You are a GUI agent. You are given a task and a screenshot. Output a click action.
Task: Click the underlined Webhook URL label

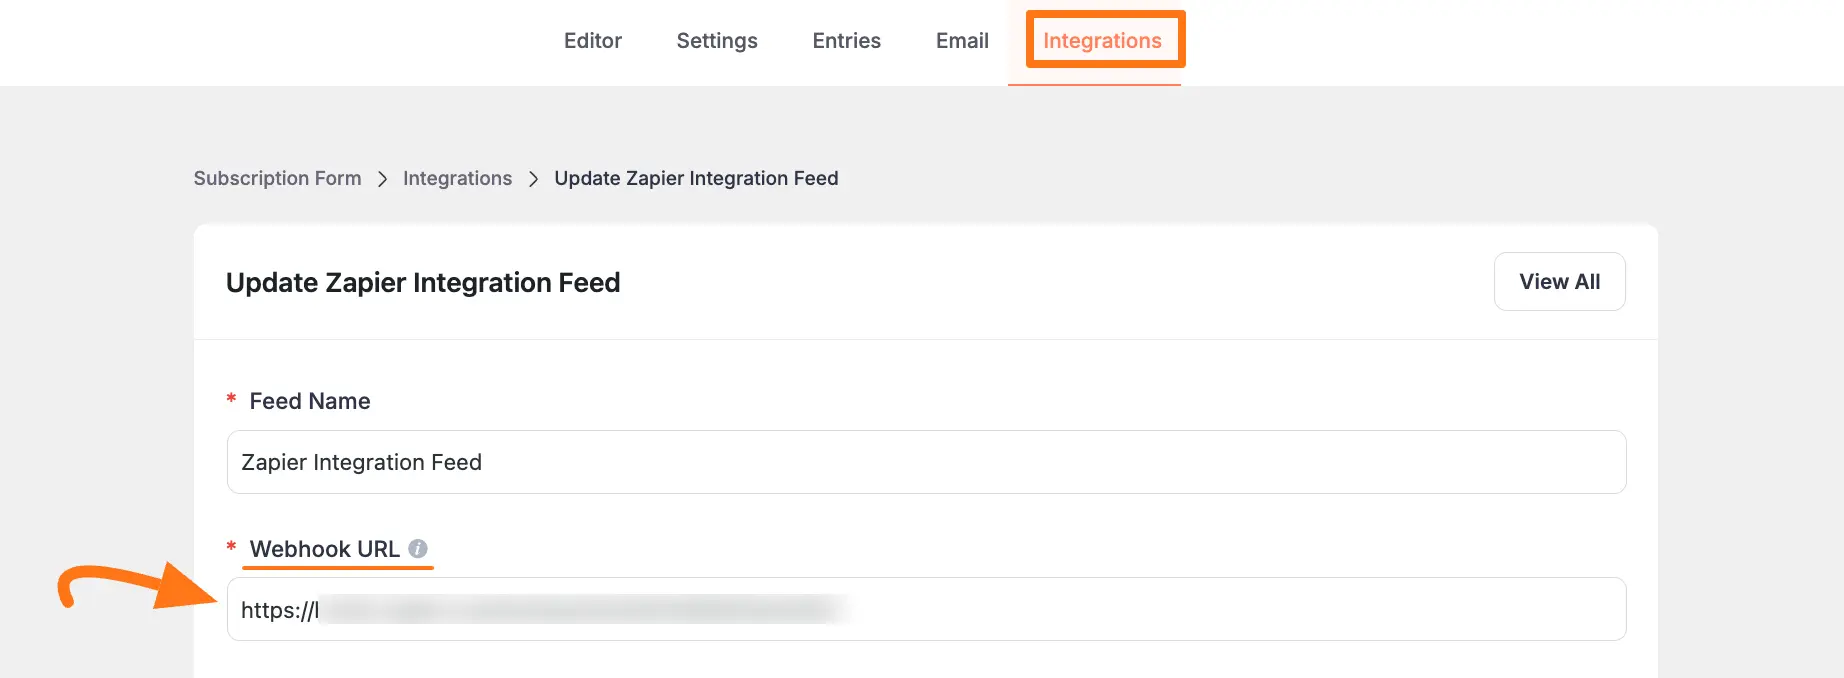click(324, 549)
